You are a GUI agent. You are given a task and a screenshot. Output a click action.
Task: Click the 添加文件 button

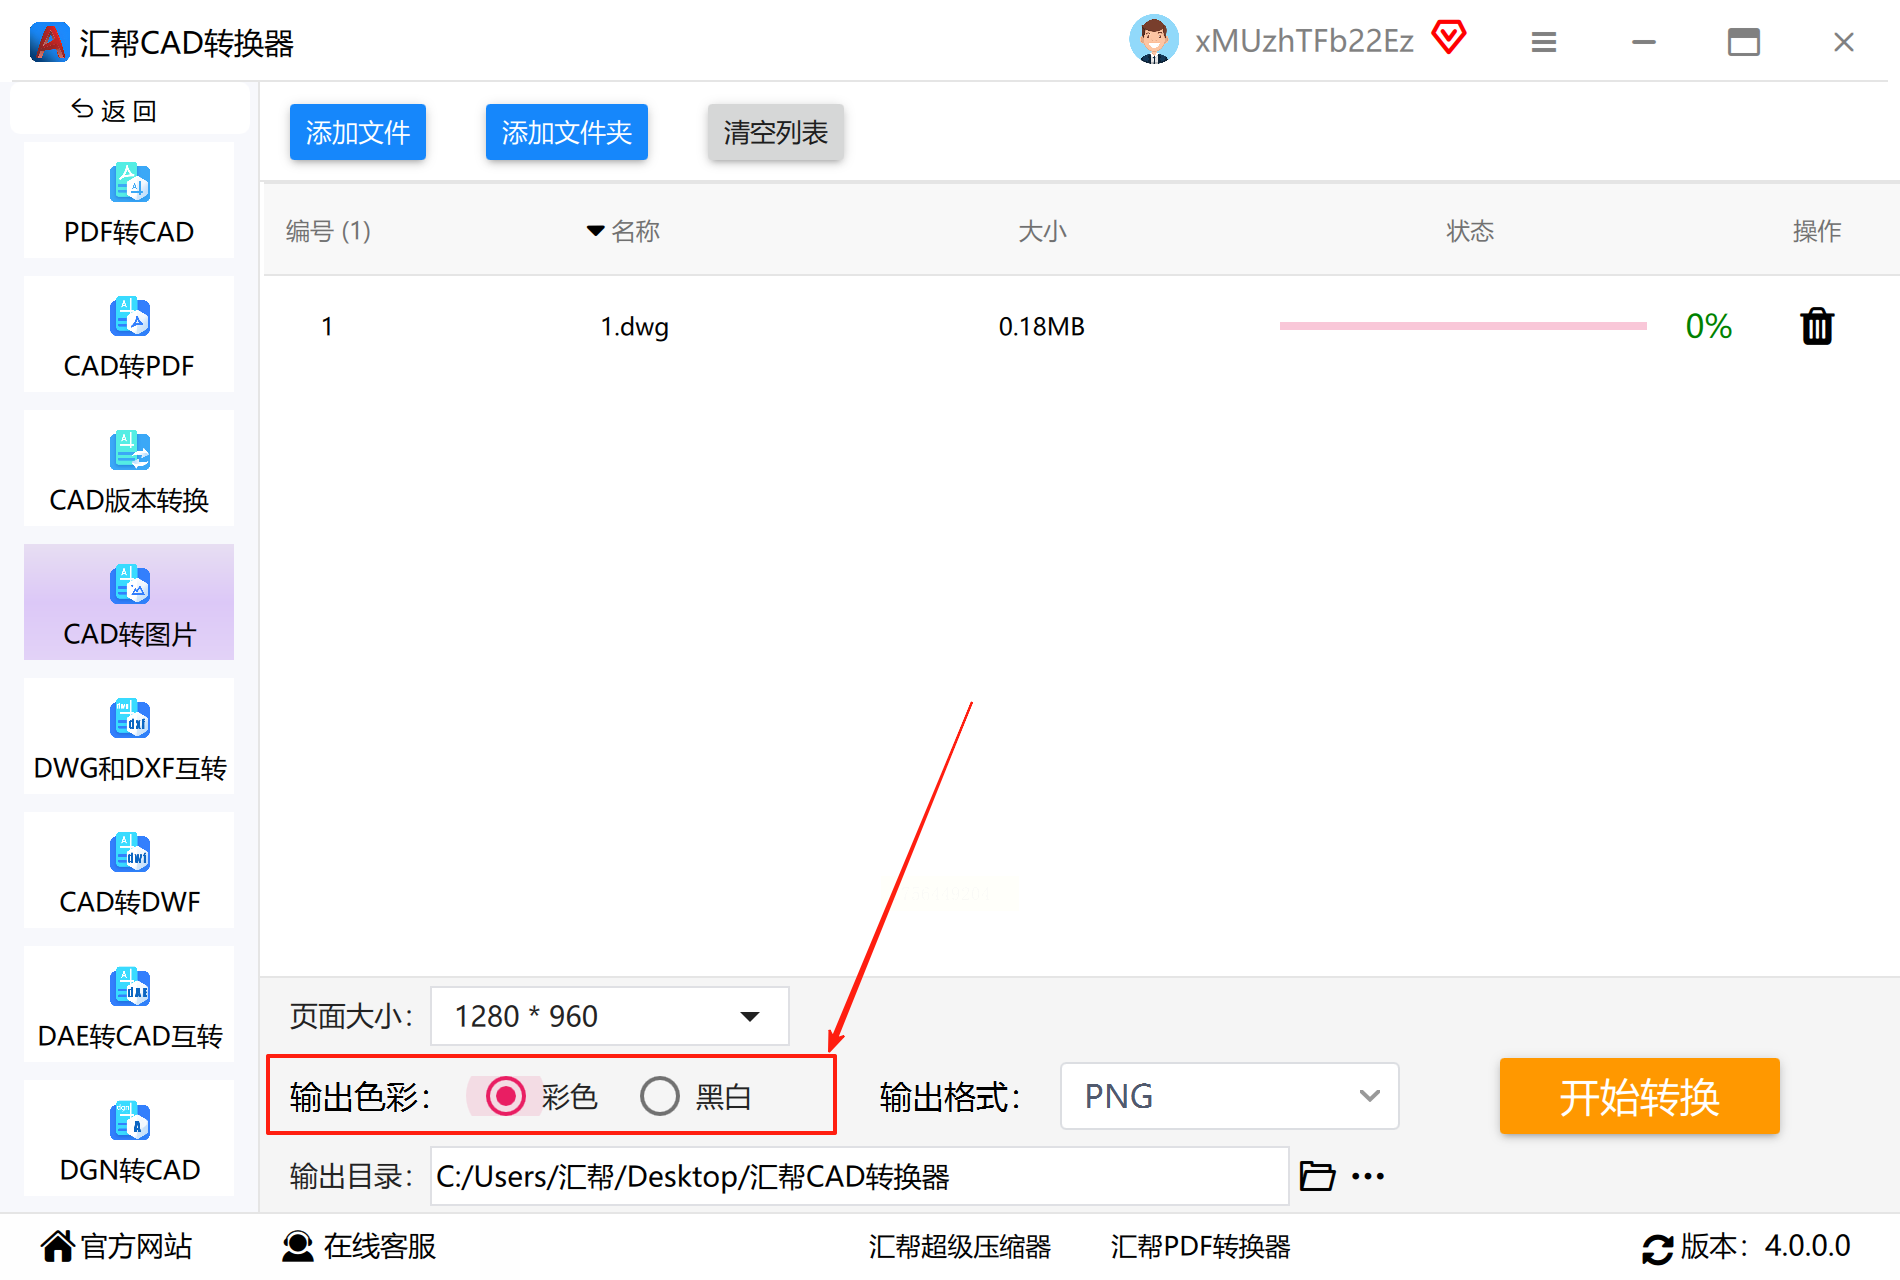(358, 132)
